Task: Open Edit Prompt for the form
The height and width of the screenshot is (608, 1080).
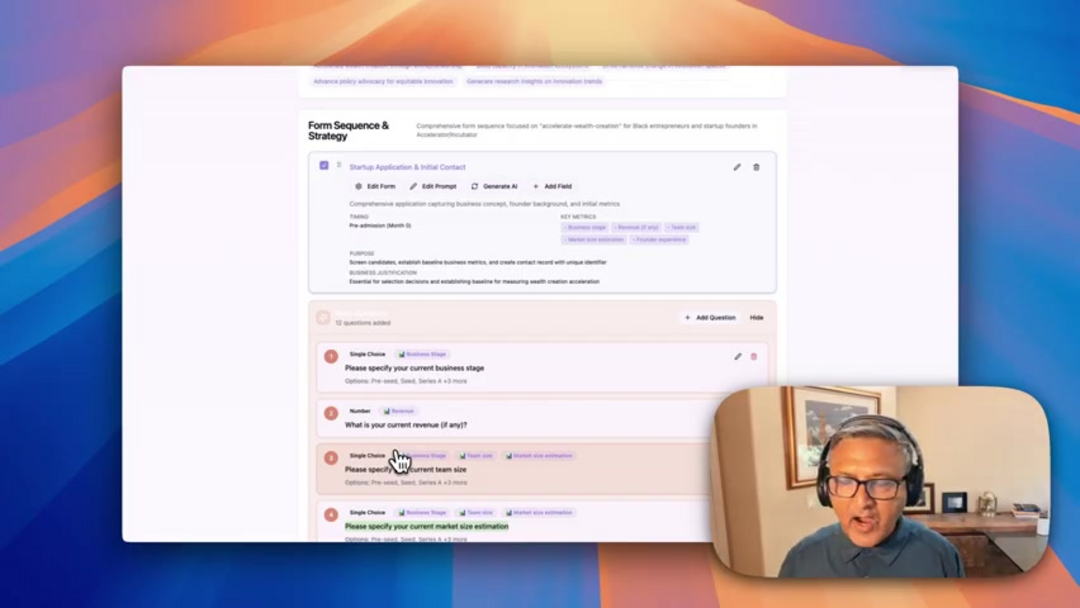Action: (433, 186)
